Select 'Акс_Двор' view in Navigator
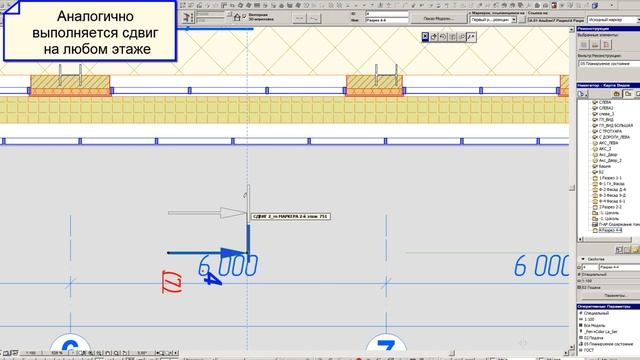Viewport: 640px width, 360px height. click(608, 155)
